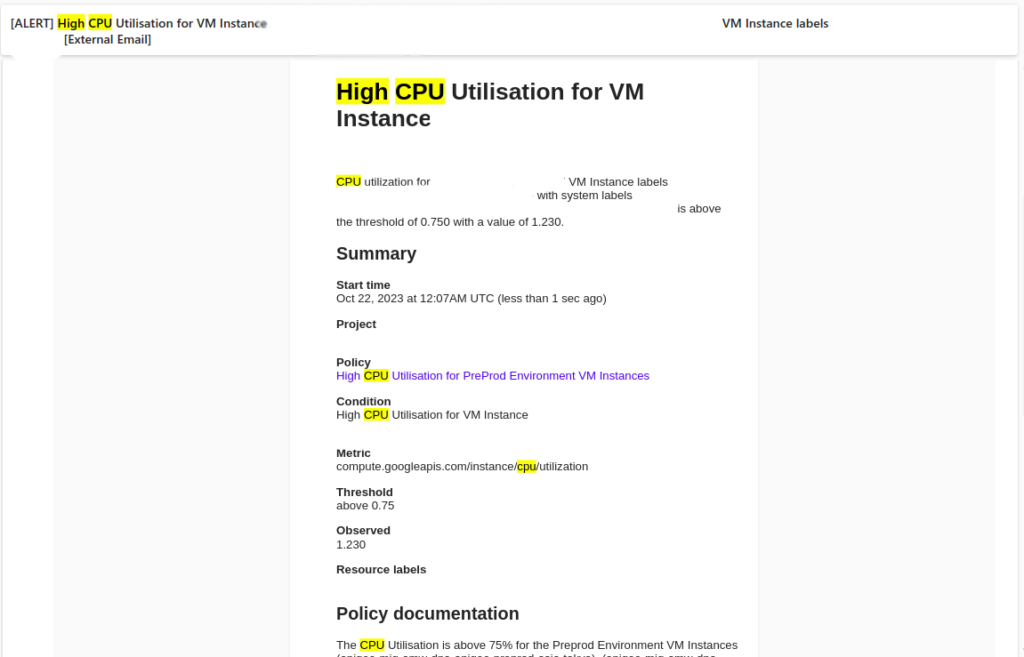Click the Summary section heading
The width and height of the screenshot is (1024, 657).
[376, 254]
